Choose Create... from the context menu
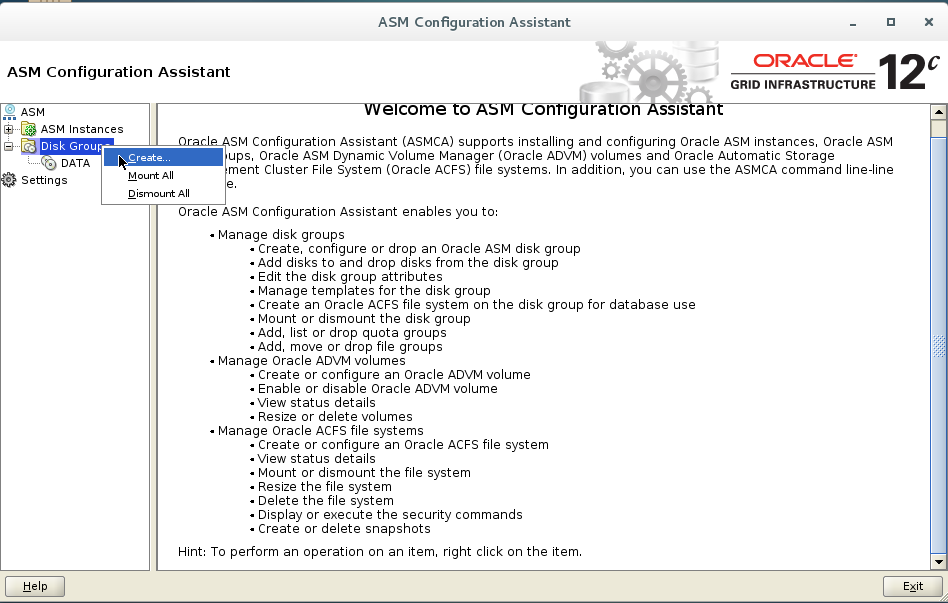The image size is (948, 603). [x=163, y=157]
